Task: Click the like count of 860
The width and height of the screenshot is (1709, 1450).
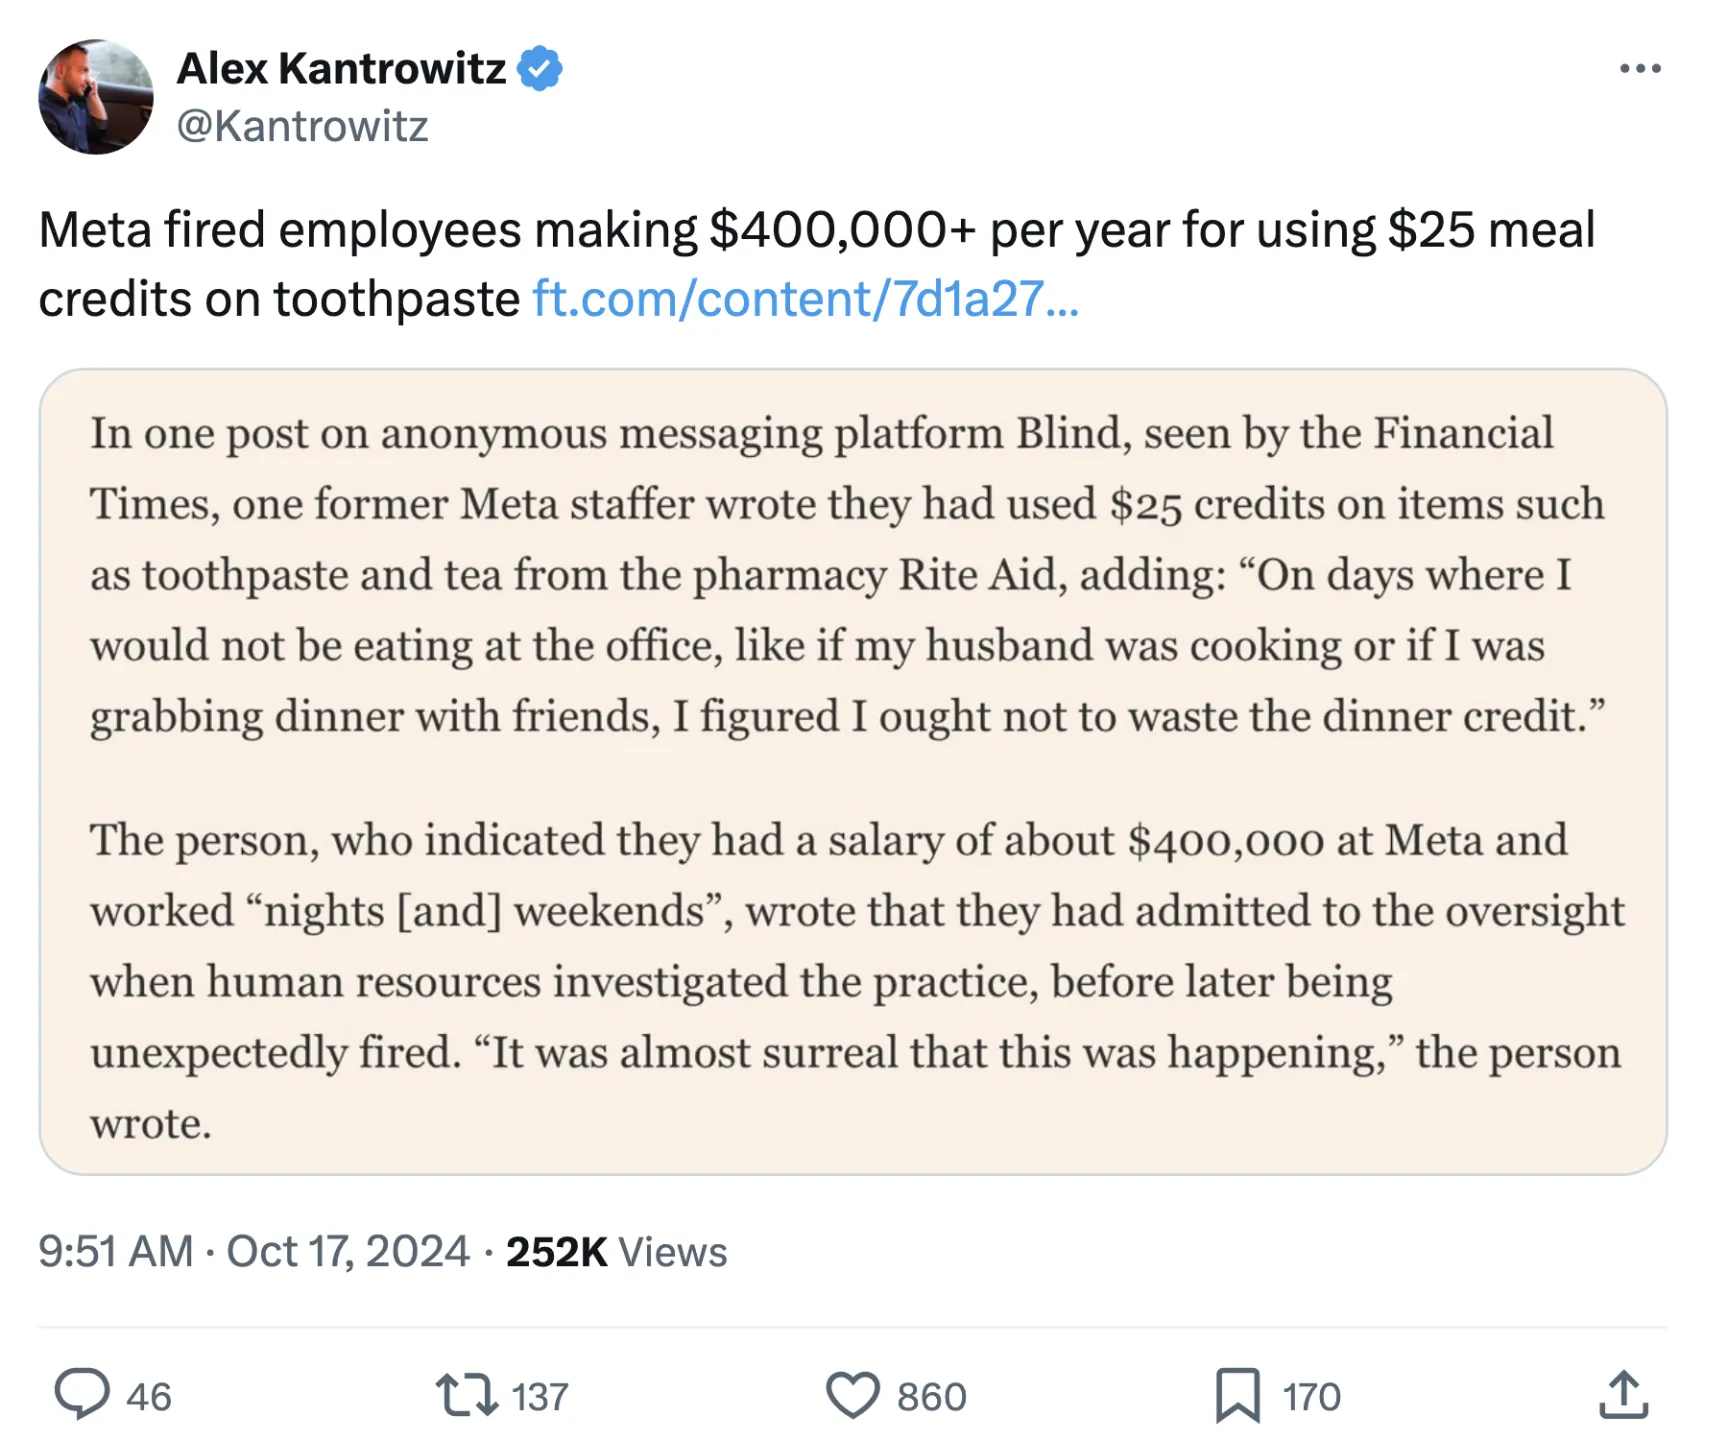Action: coord(931,1397)
